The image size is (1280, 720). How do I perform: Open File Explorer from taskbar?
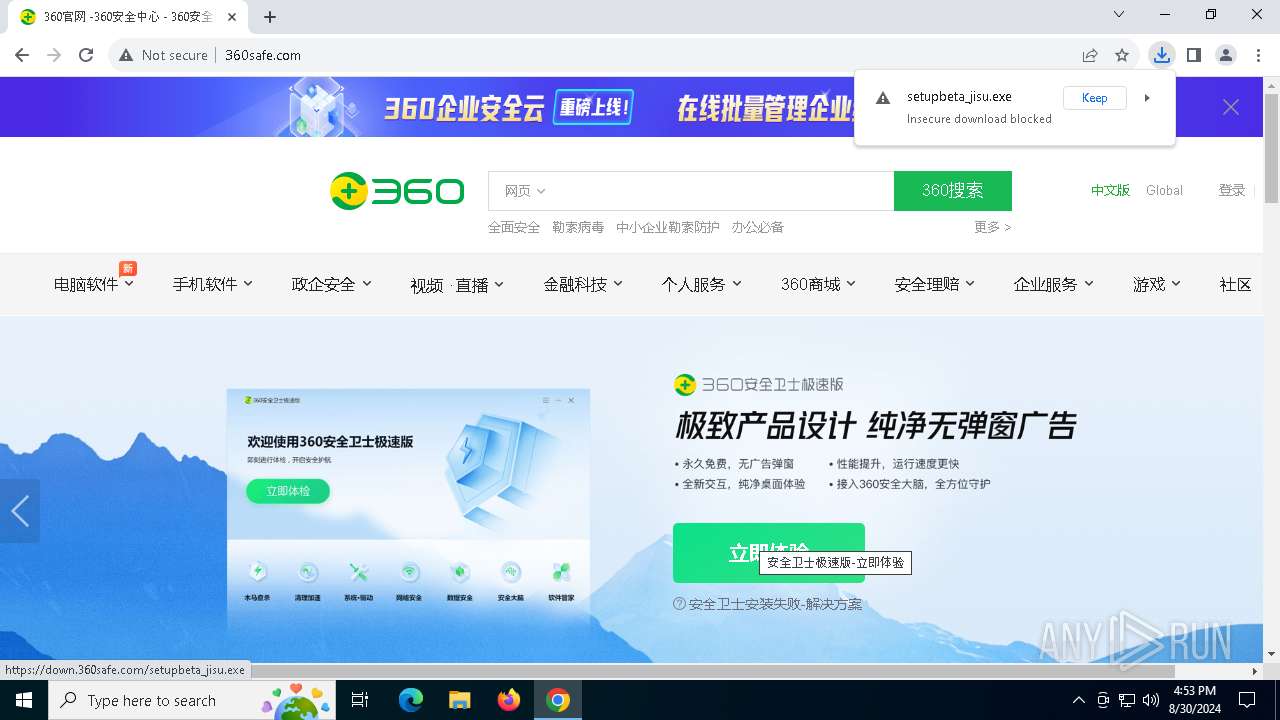459,700
